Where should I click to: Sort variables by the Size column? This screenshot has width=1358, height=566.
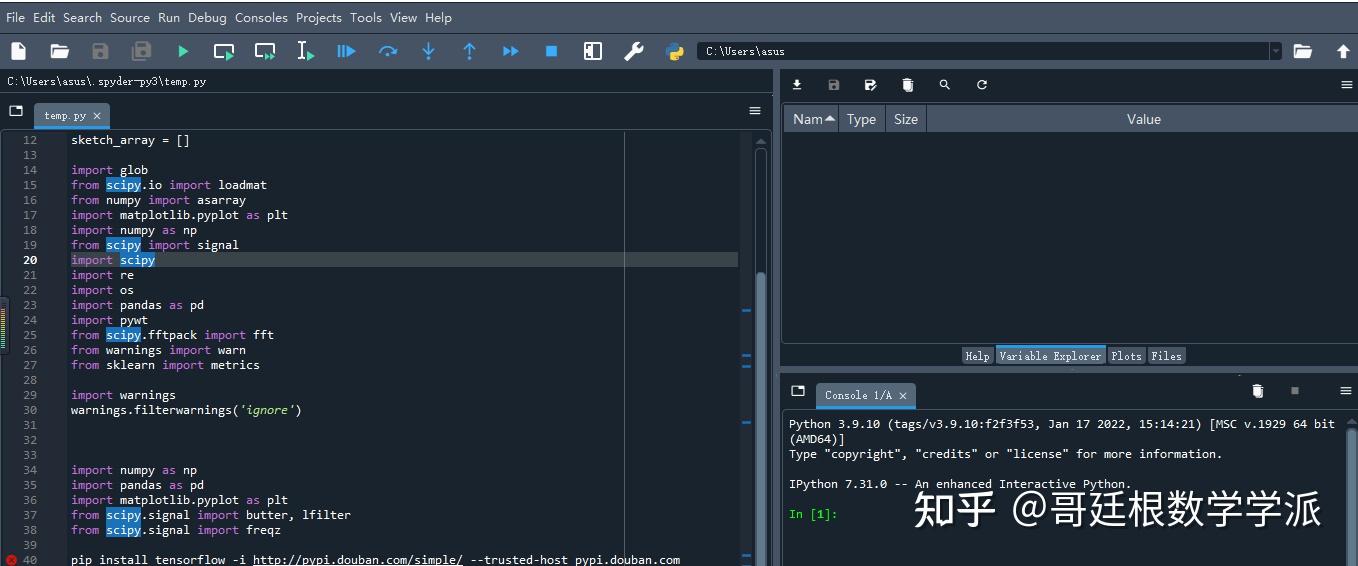tap(906, 119)
